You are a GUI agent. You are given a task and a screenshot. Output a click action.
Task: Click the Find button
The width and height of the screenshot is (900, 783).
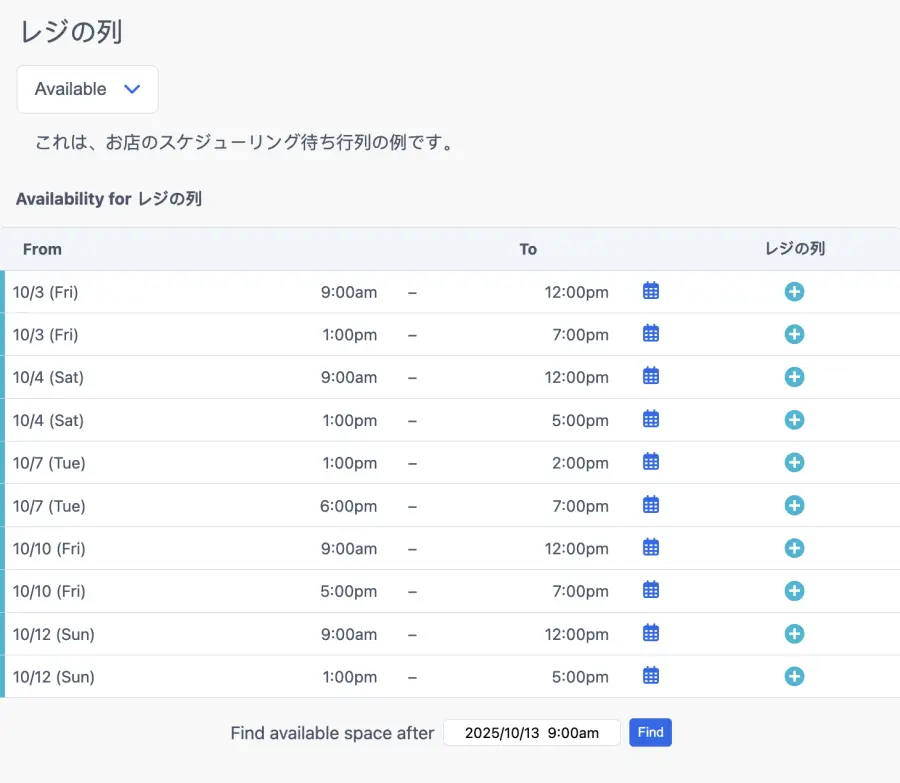pos(650,733)
